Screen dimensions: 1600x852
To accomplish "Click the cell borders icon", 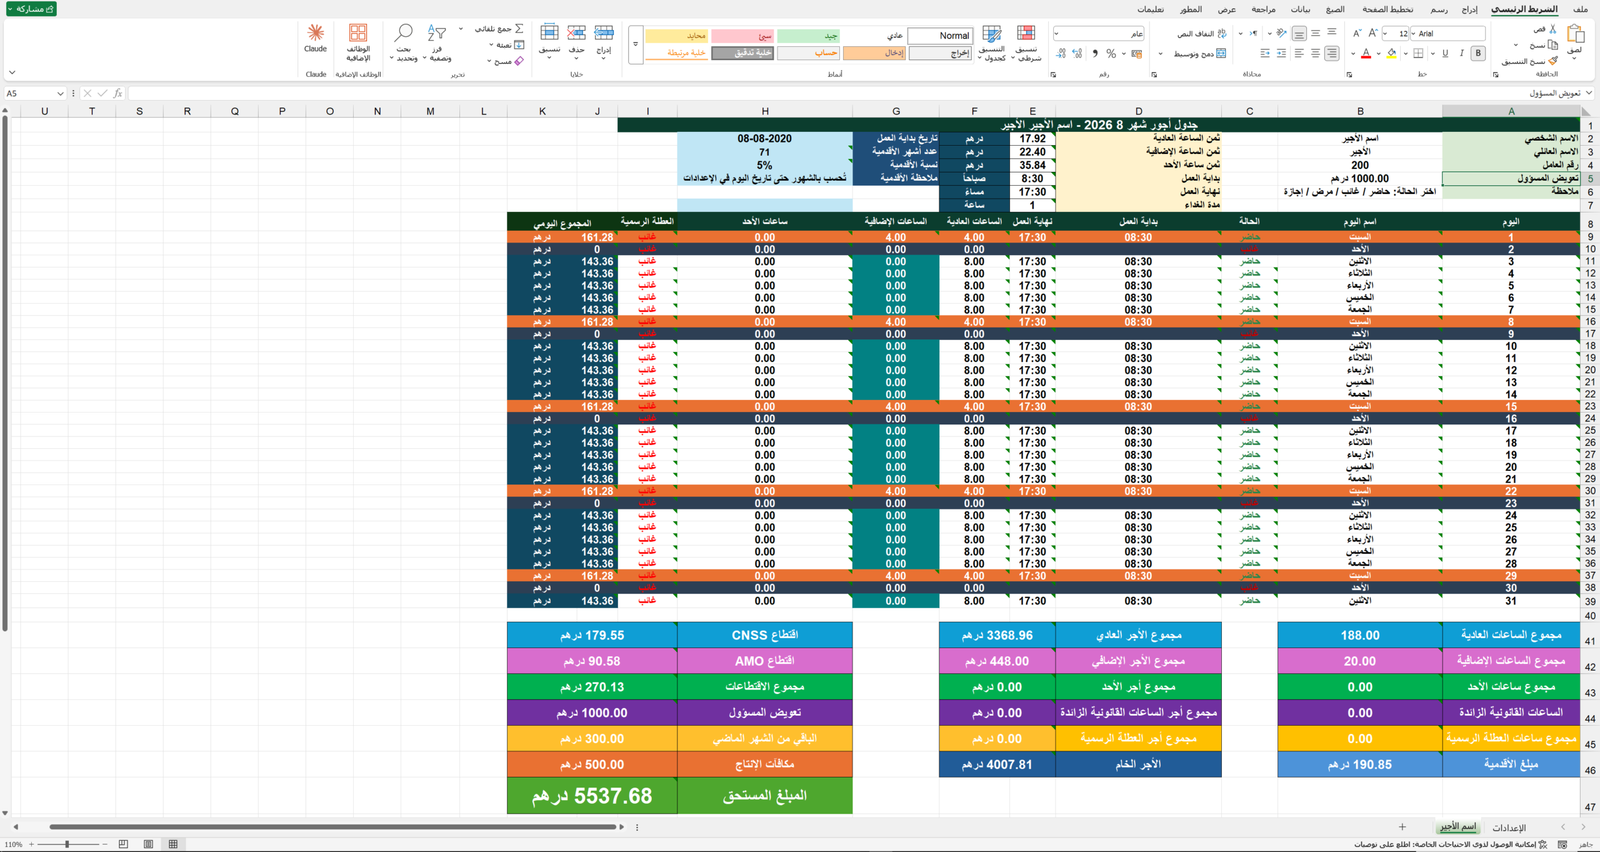I will [1418, 53].
